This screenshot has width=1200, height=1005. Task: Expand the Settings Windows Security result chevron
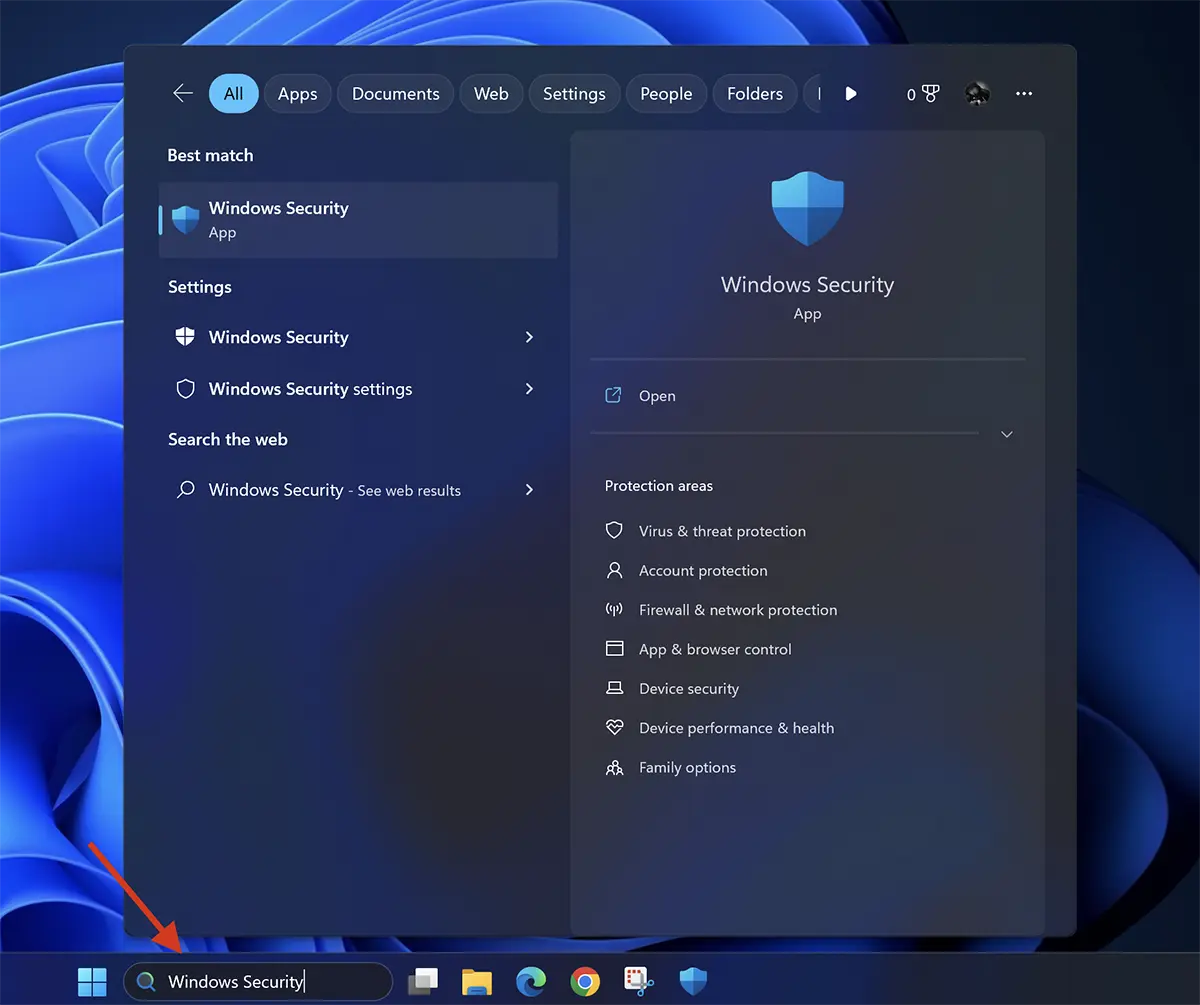click(529, 337)
